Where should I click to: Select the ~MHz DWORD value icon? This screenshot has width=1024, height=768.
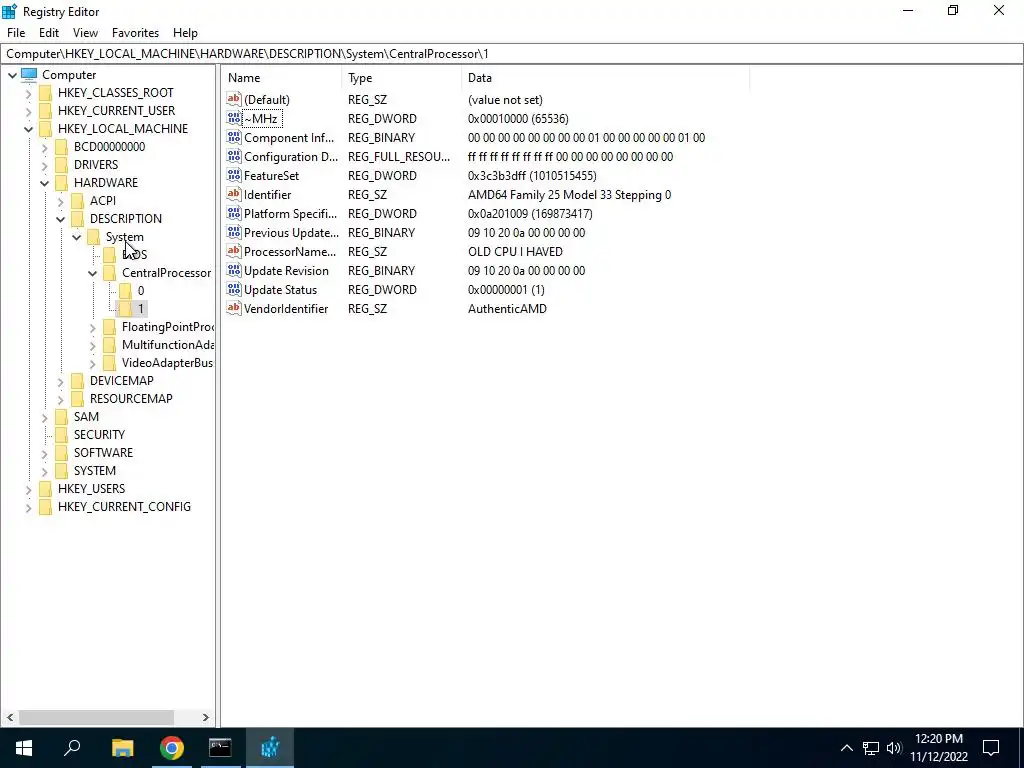click(x=234, y=118)
